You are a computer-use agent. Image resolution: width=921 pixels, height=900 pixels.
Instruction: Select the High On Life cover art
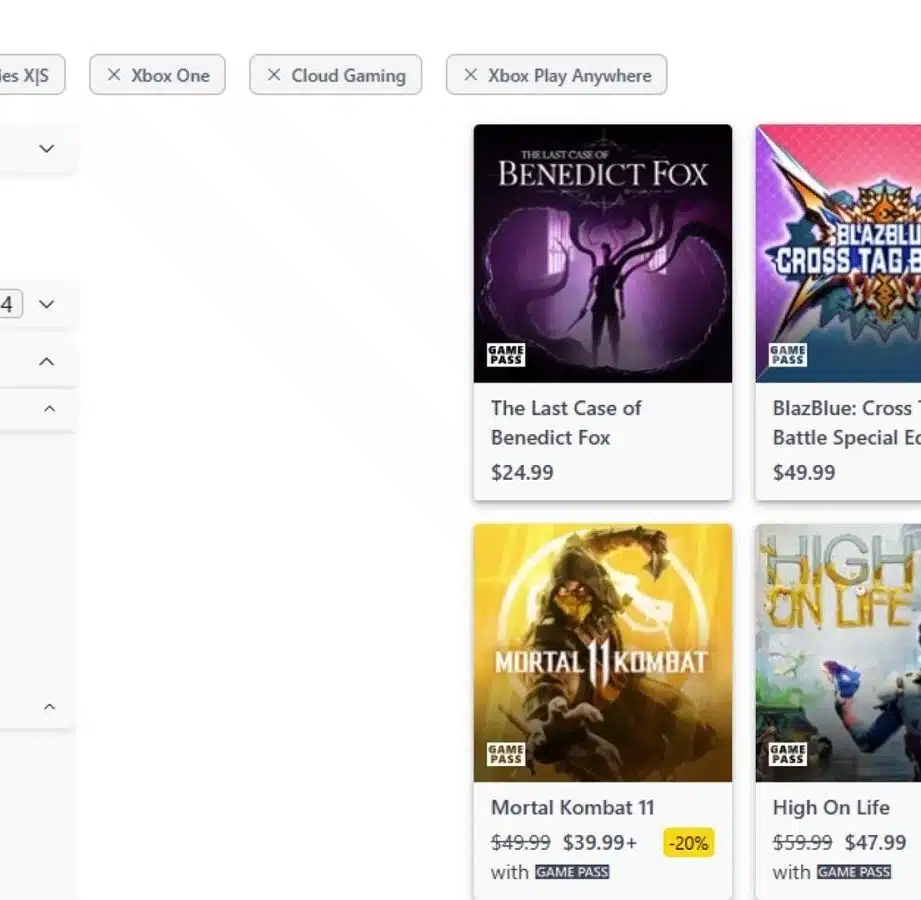coord(838,653)
